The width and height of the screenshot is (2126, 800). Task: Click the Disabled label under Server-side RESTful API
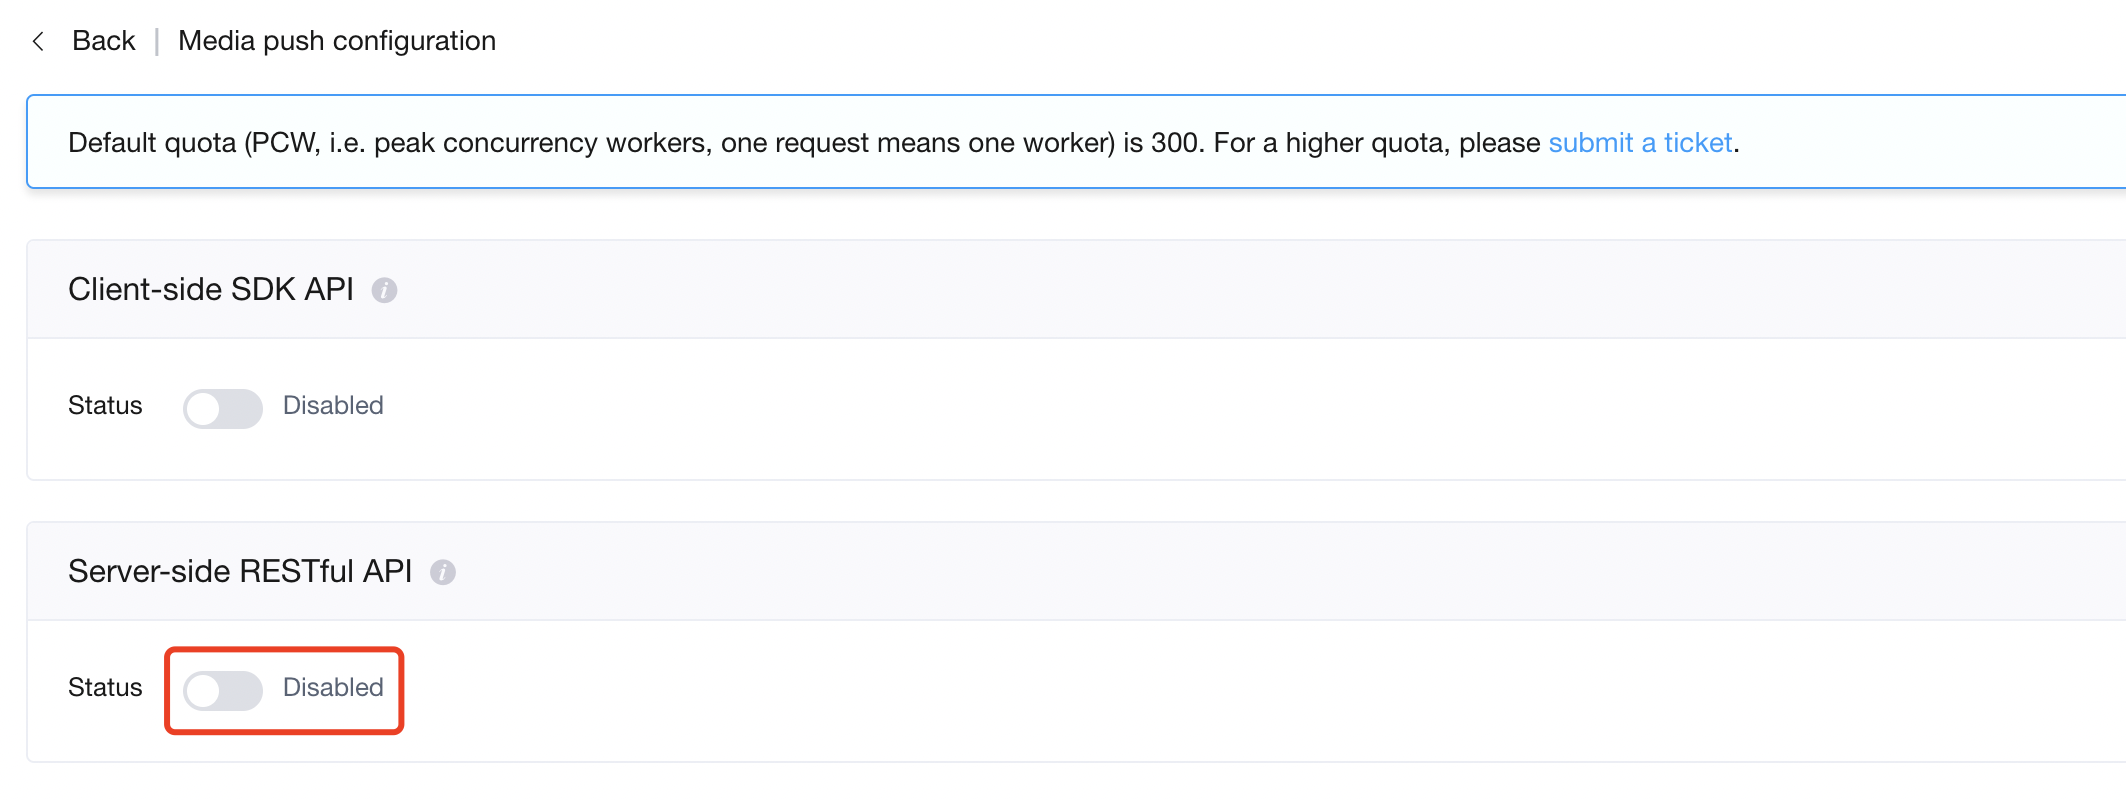333,687
